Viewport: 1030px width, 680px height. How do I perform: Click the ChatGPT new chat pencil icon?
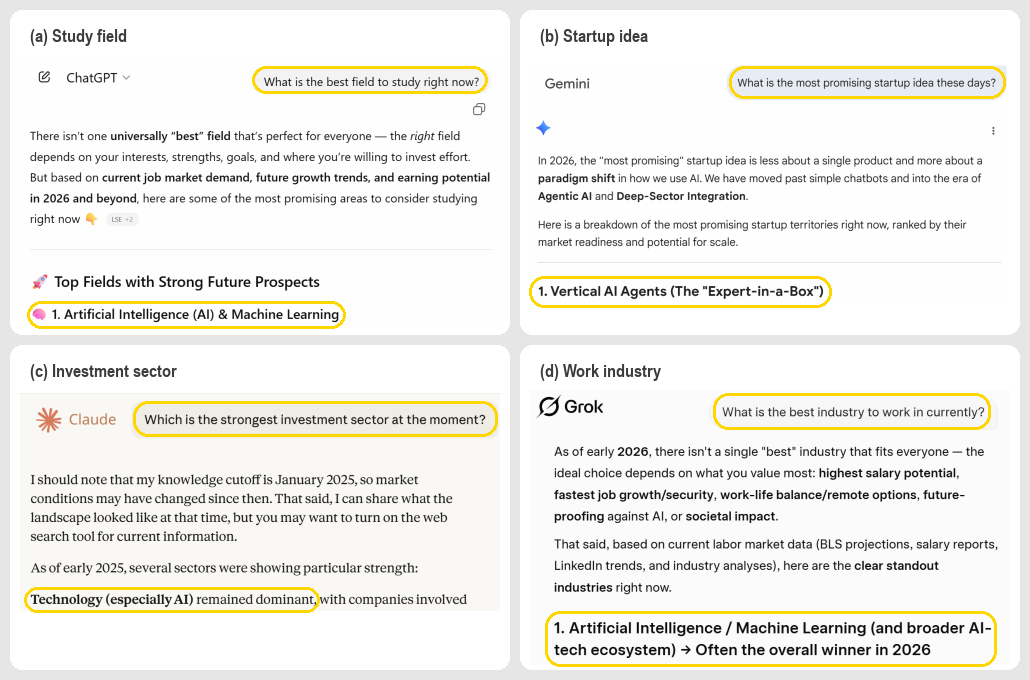[x=44, y=77]
